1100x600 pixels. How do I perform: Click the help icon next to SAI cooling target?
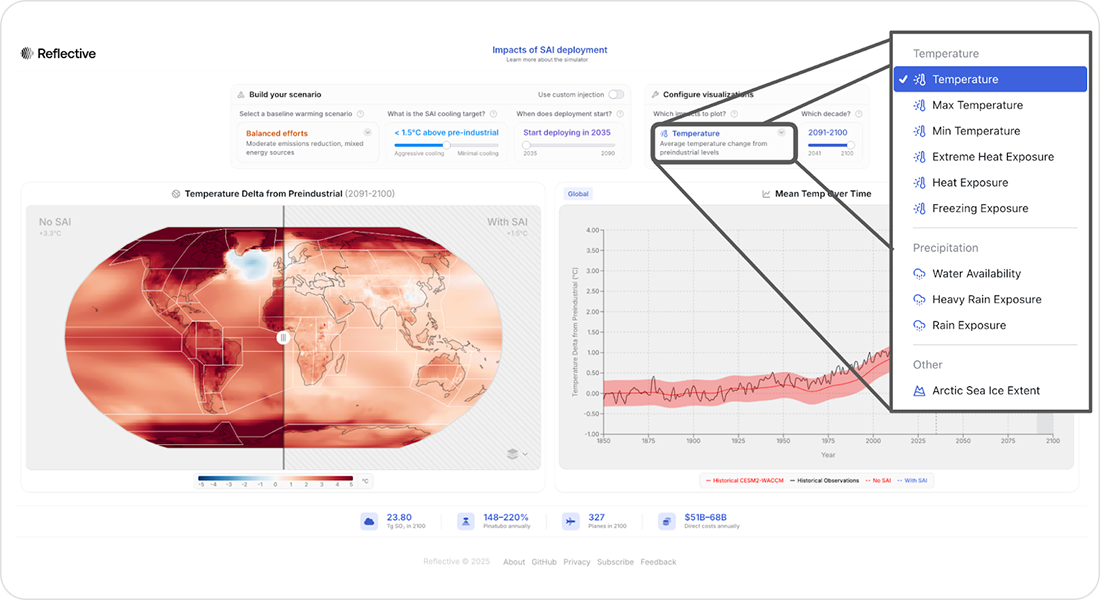click(x=507, y=114)
